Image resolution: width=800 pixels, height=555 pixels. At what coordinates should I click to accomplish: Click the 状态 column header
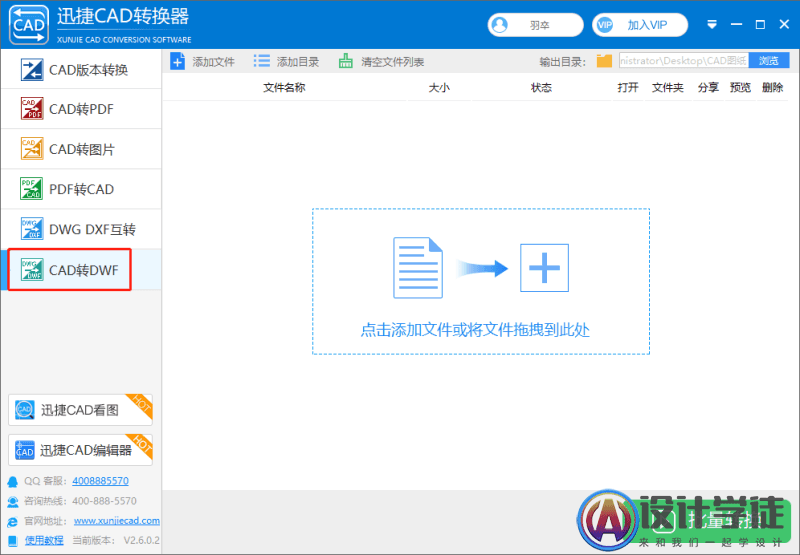coord(541,88)
